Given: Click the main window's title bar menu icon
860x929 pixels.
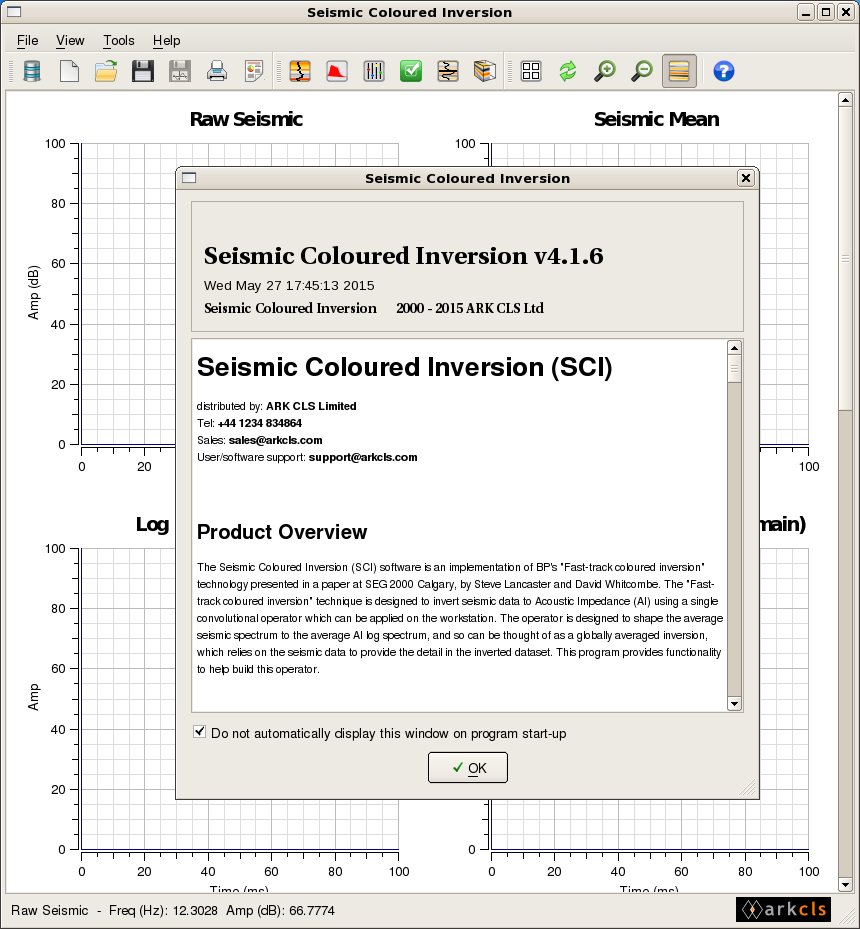Looking at the screenshot, I should pos(14,12).
